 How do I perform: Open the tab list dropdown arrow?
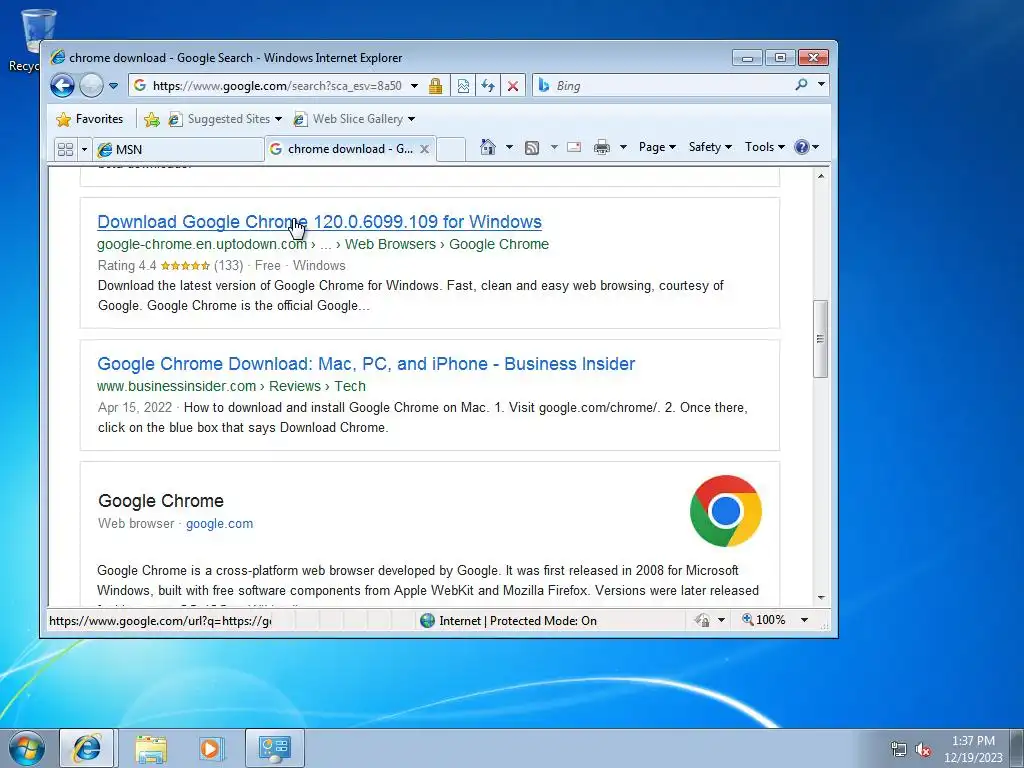(84, 150)
